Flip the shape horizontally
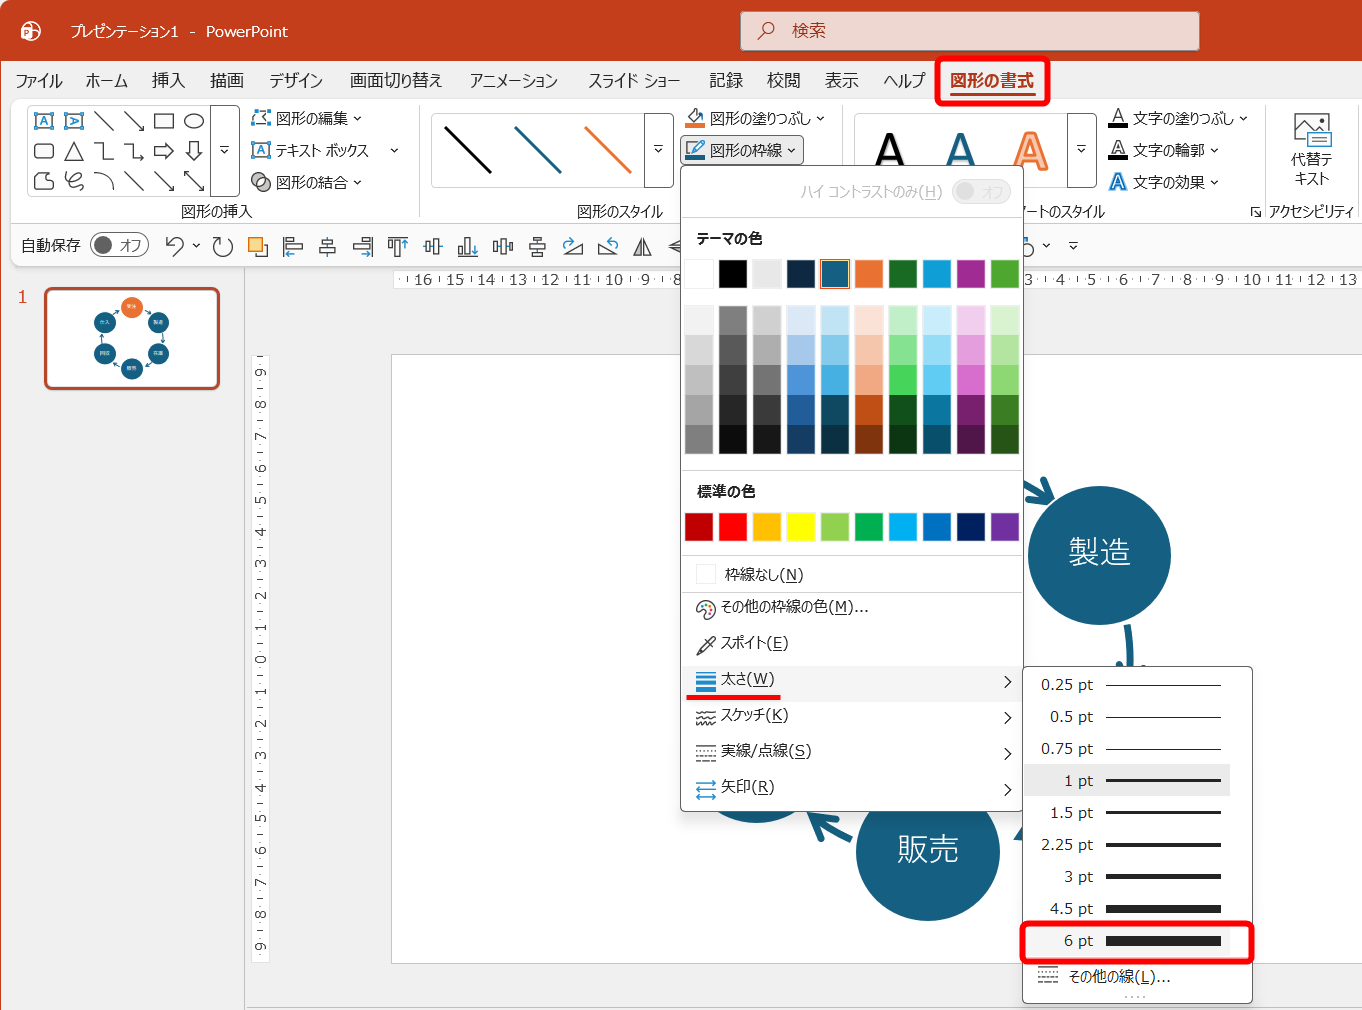The width and height of the screenshot is (1362, 1010). (x=643, y=246)
